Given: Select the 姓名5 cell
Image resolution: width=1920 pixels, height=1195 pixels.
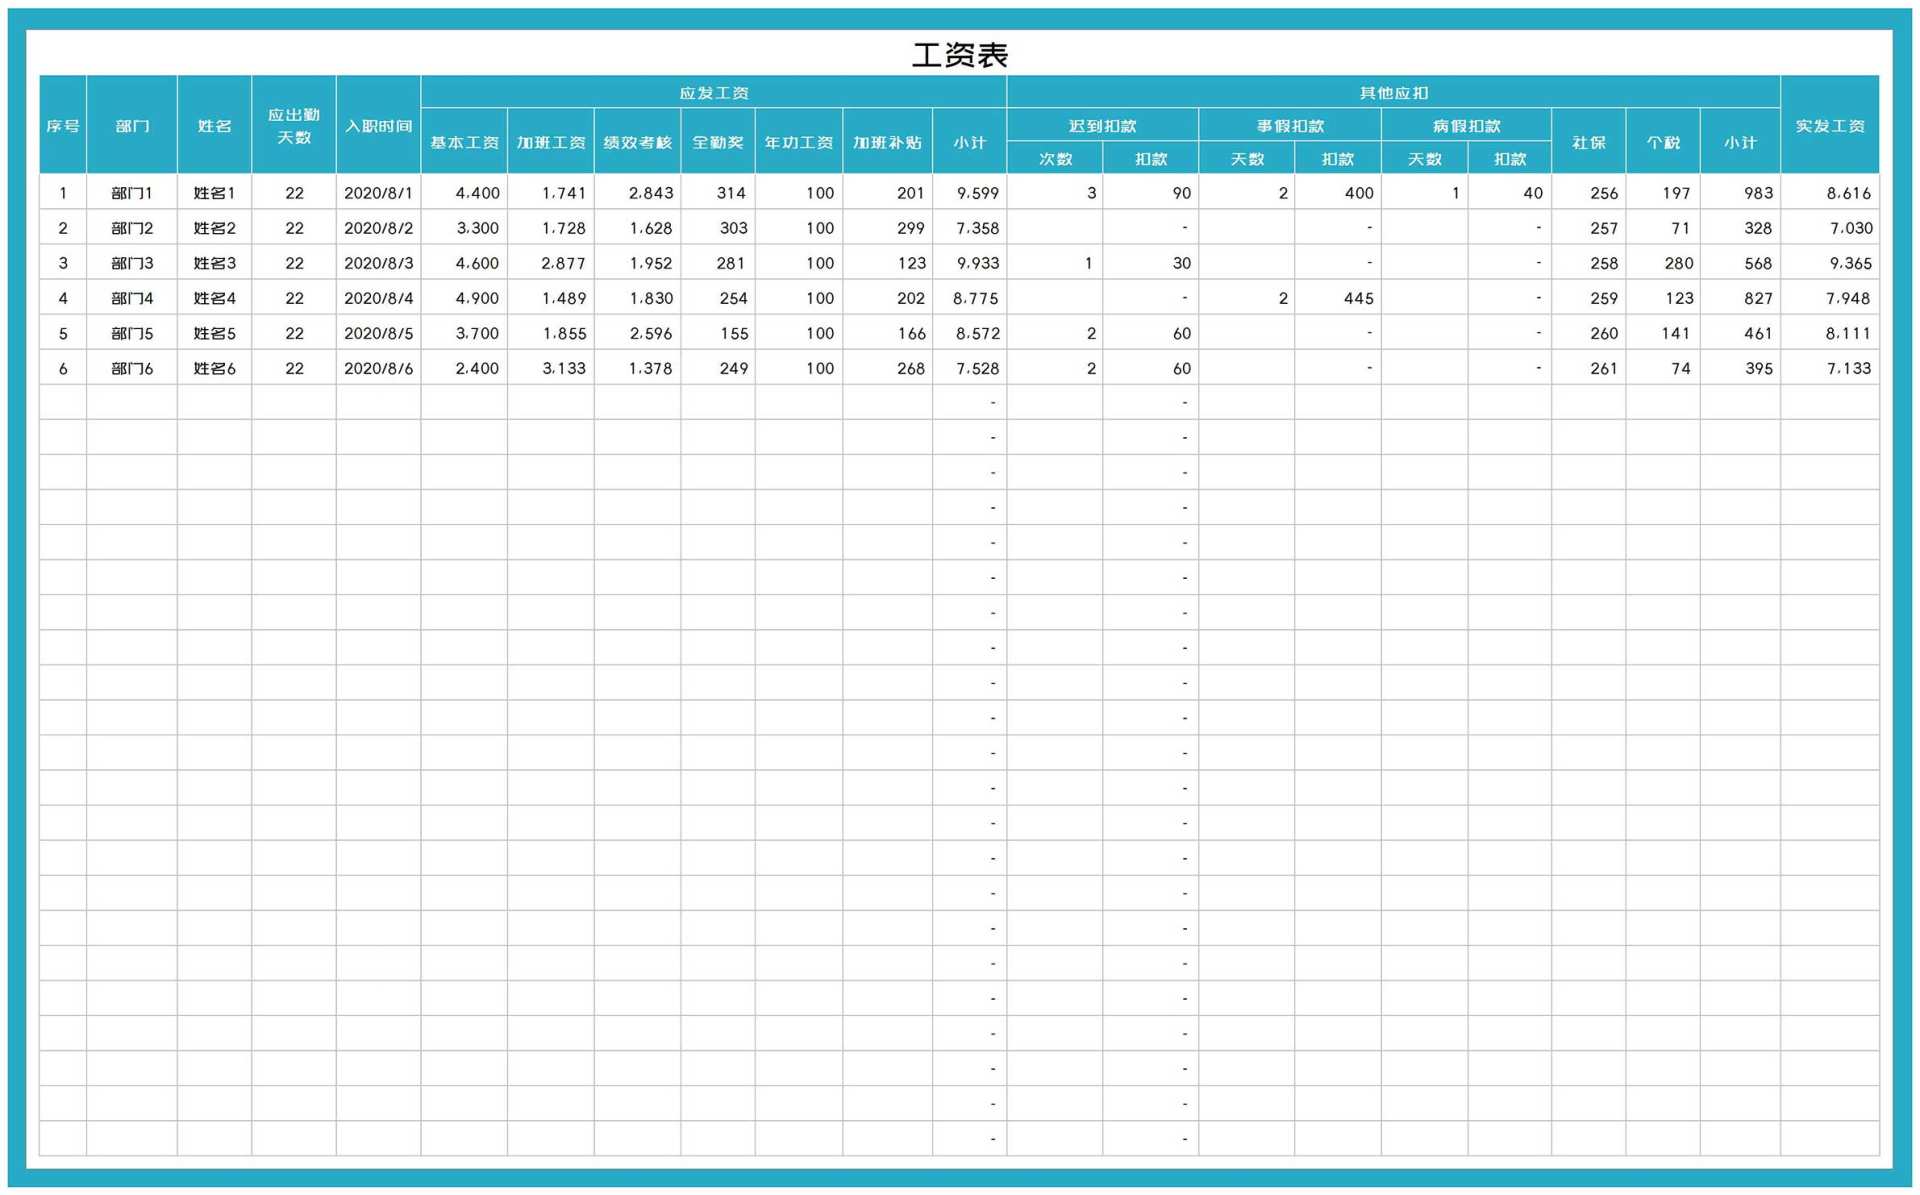Looking at the screenshot, I should click(215, 332).
